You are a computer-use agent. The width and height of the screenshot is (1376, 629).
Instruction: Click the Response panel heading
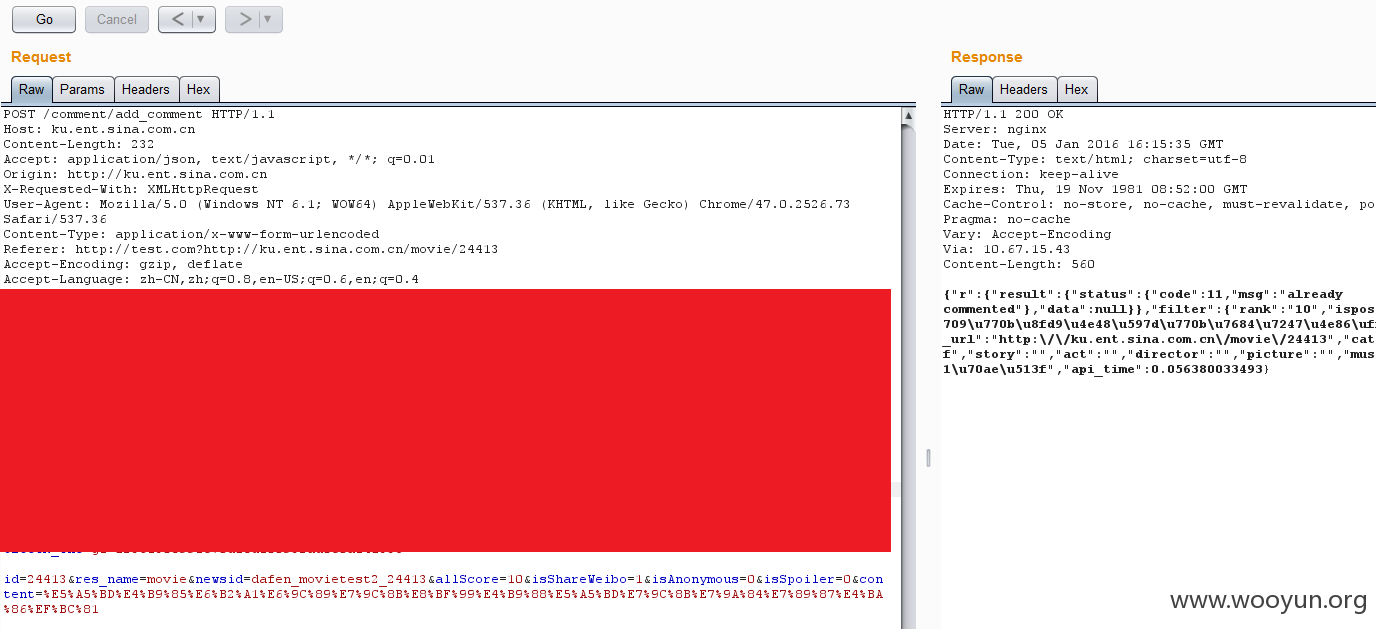pos(986,57)
